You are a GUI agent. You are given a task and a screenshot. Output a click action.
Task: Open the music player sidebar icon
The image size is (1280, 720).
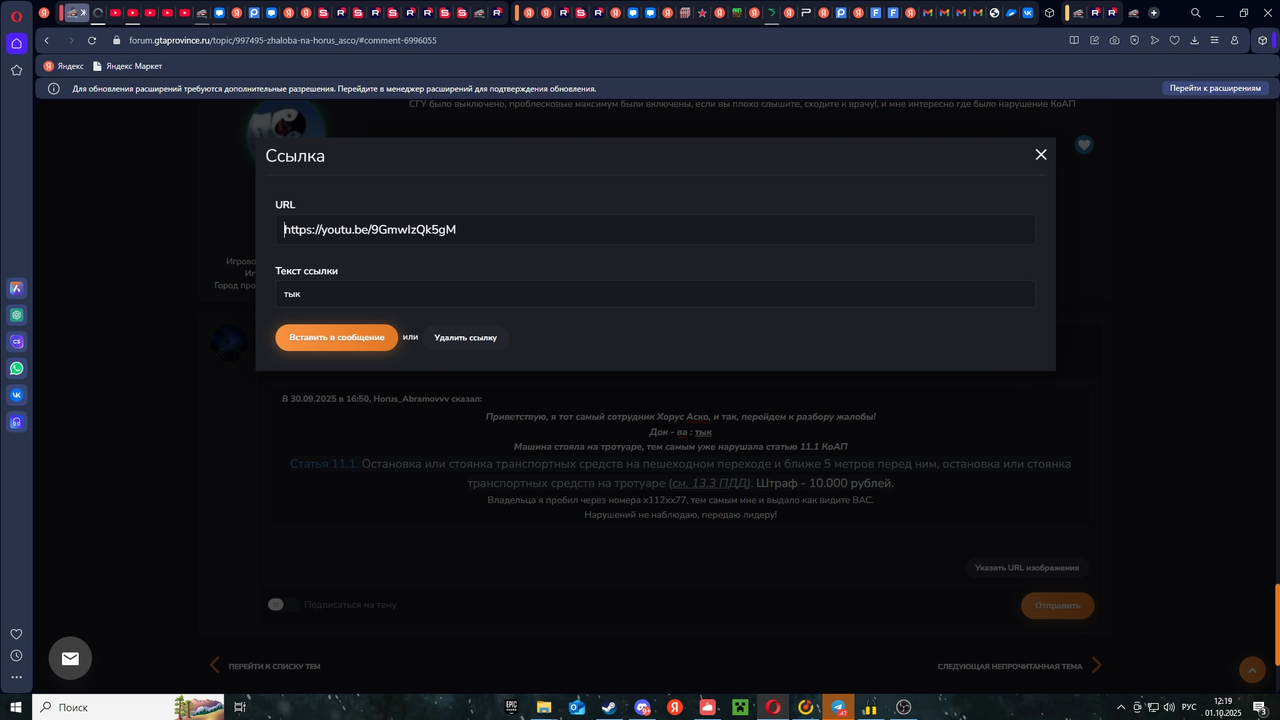click(16, 422)
